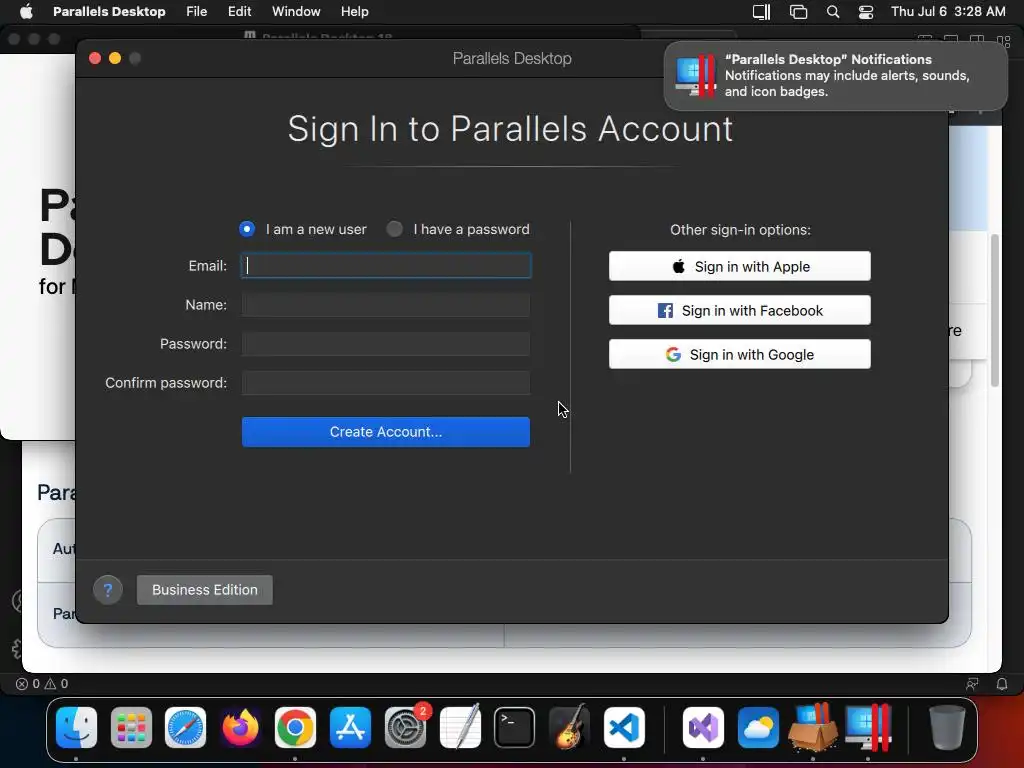Image resolution: width=1024 pixels, height=768 pixels.
Task: Focus the Email input field
Action: tap(386, 266)
